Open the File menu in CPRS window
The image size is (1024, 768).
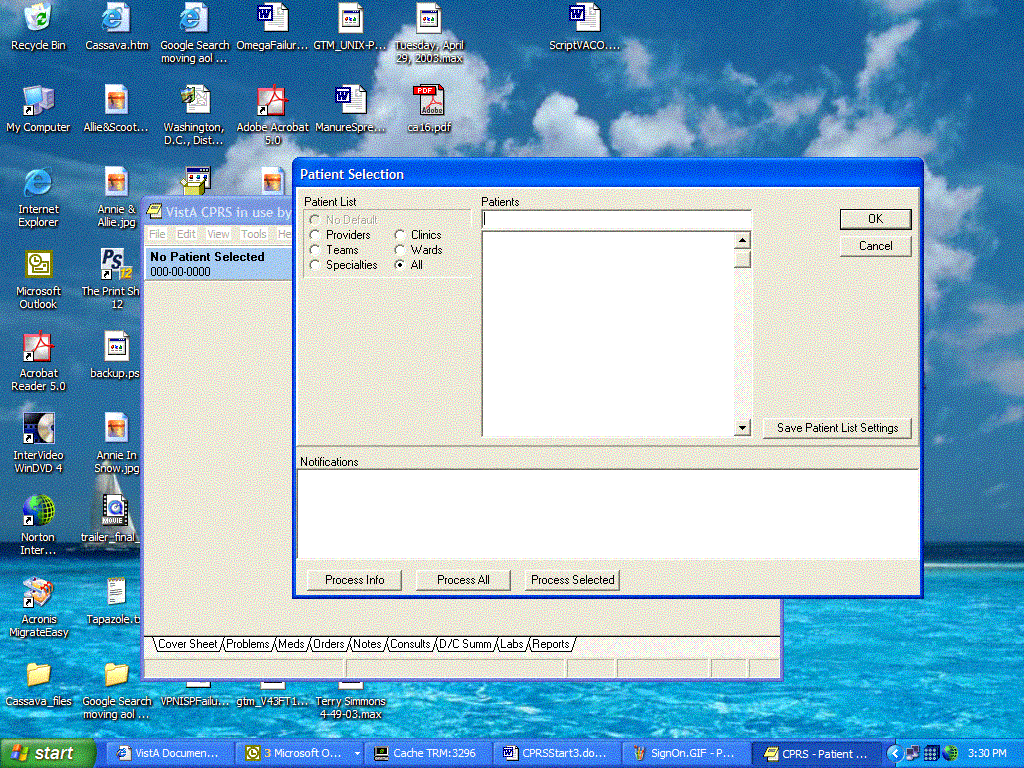pyautogui.click(x=157, y=234)
